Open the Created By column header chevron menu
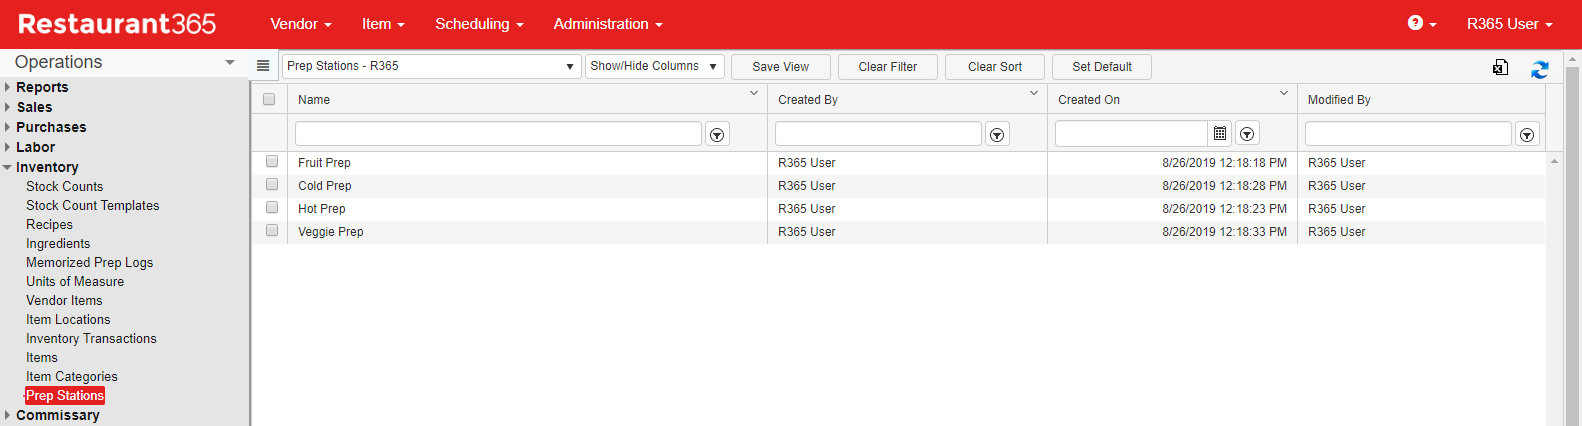The height and width of the screenshot is (426, 1582). point(1034,93)
